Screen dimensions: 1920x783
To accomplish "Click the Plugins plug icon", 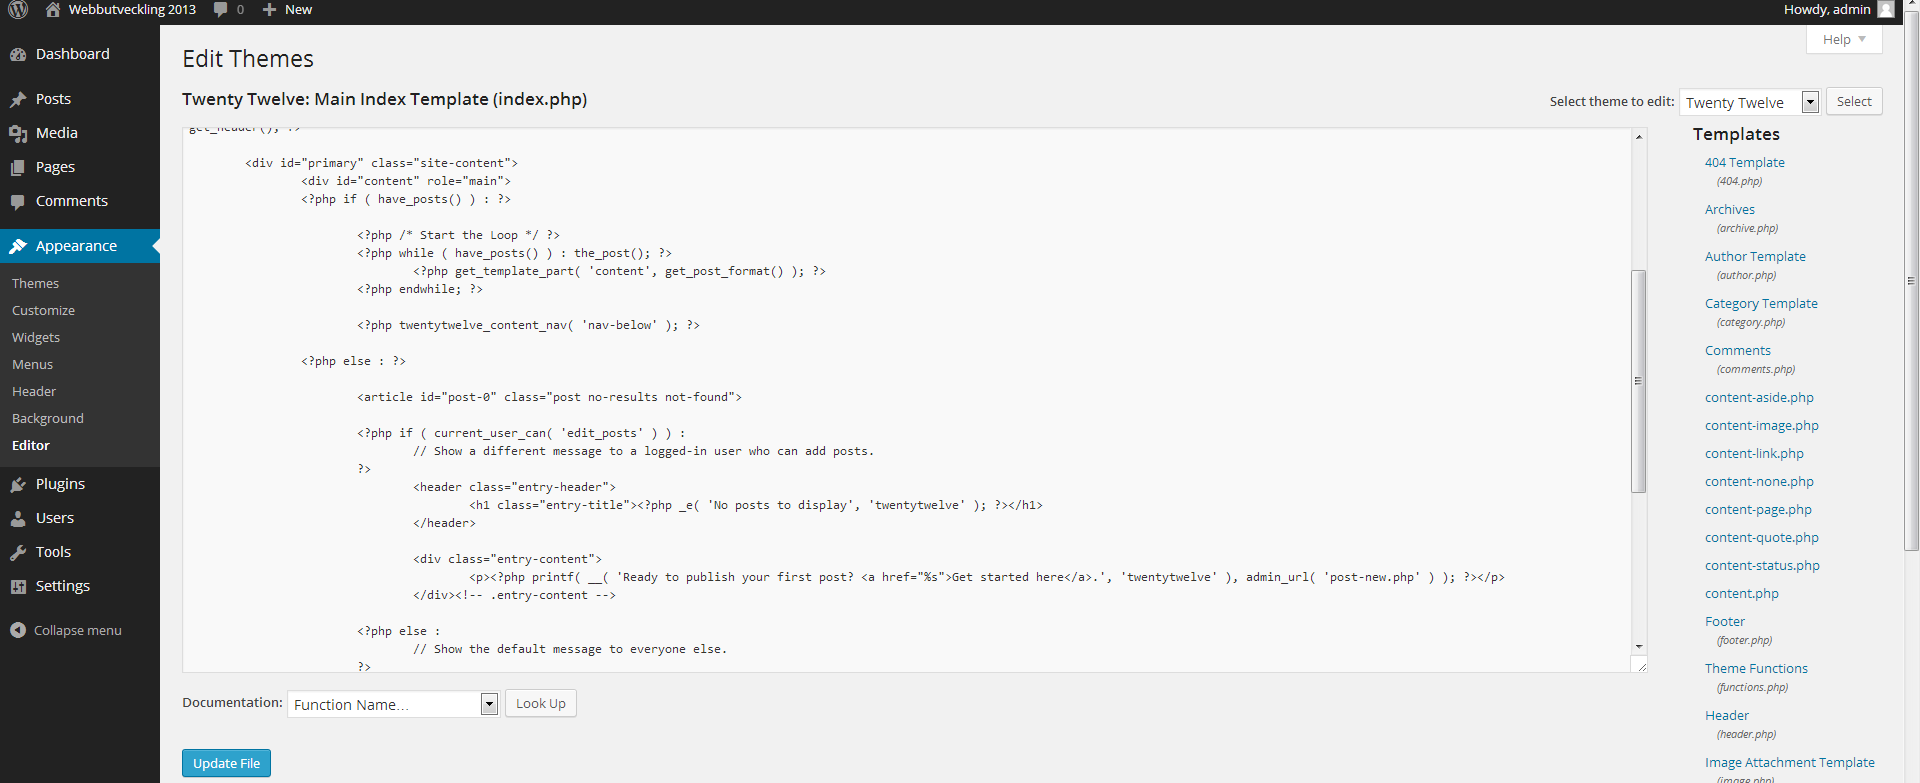I will pyautogui.click(x=18, y=484).
